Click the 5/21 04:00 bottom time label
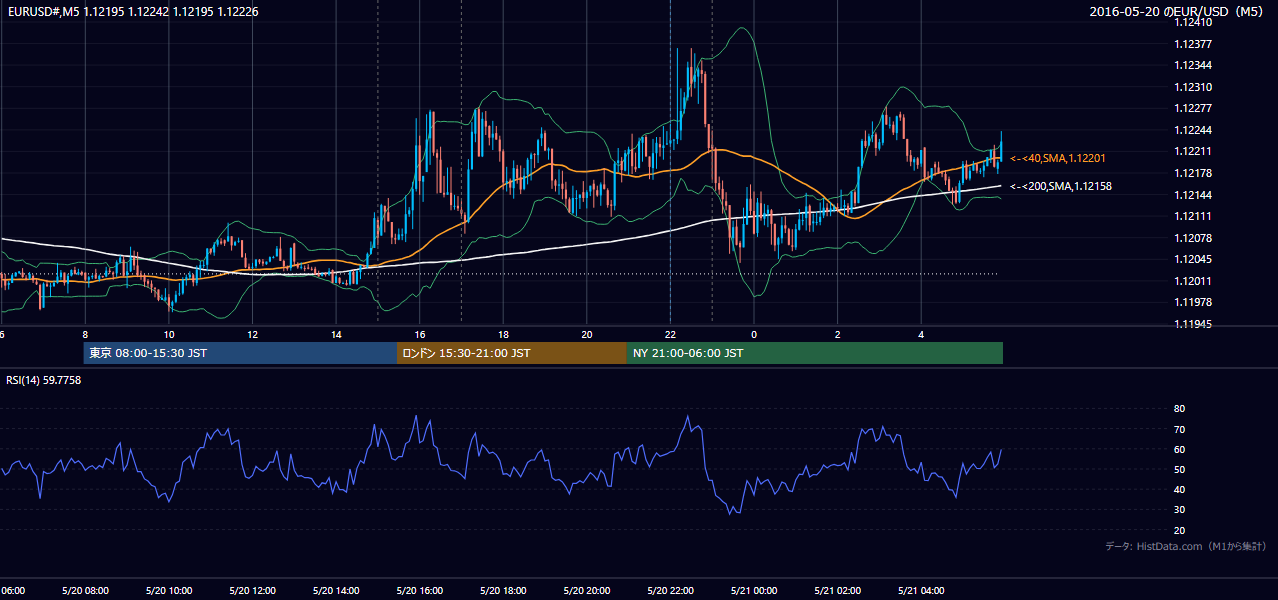 click(921, 591)
